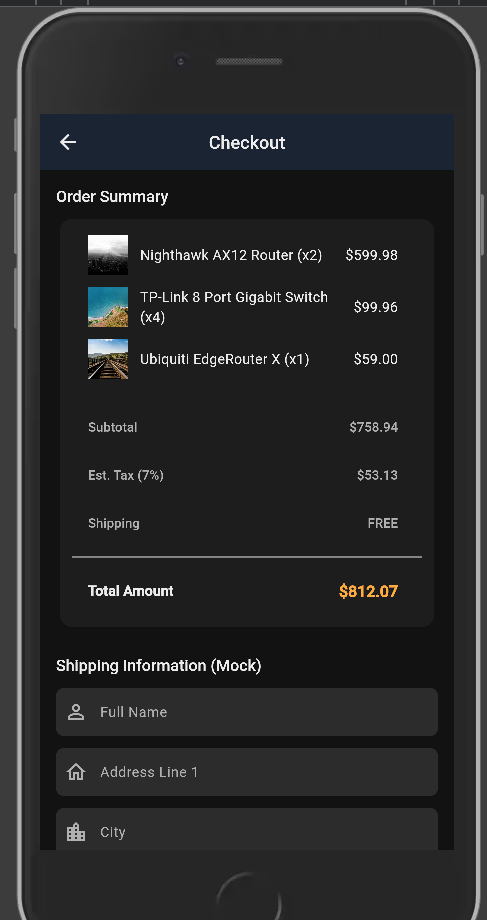
Task: Click the Subtotal value $758.94
Action: pos(374,427)
